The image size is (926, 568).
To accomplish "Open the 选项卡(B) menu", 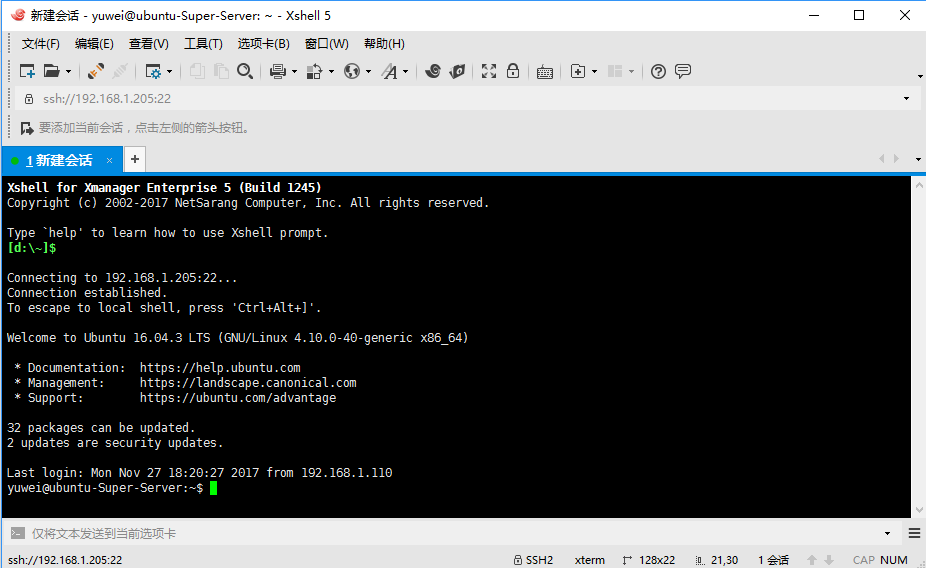I will click(263, 44).
